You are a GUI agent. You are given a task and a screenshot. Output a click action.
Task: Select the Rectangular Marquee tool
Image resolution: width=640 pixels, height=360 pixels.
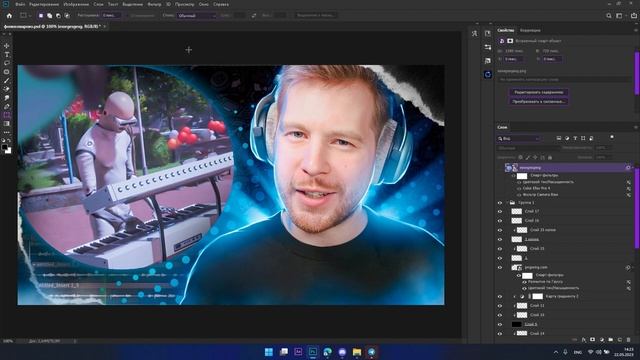[7, 115]
